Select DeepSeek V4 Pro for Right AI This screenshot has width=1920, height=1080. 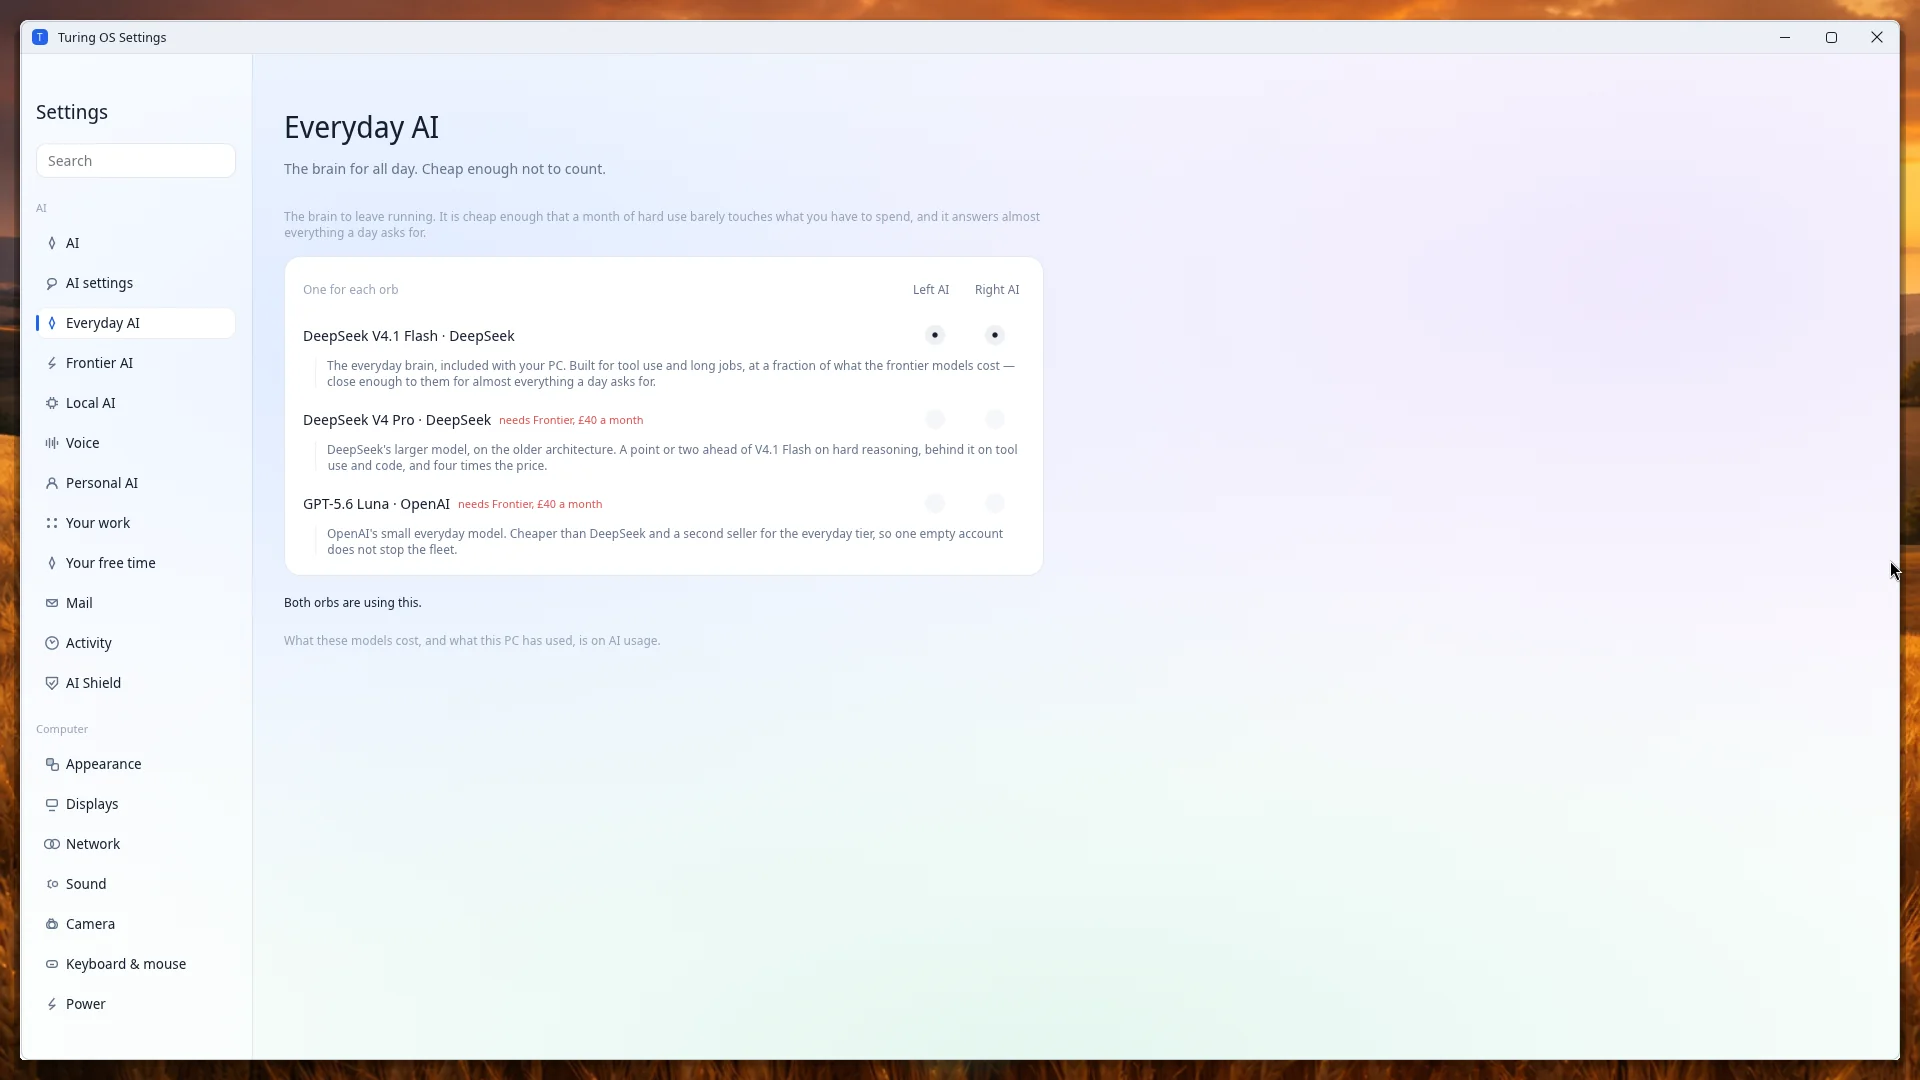[x=995, y=419]
